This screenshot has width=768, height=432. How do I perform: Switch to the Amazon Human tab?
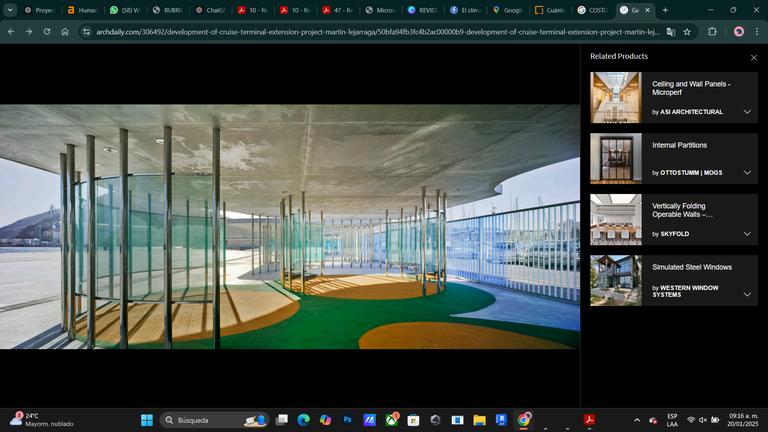(x=82, y=10)
